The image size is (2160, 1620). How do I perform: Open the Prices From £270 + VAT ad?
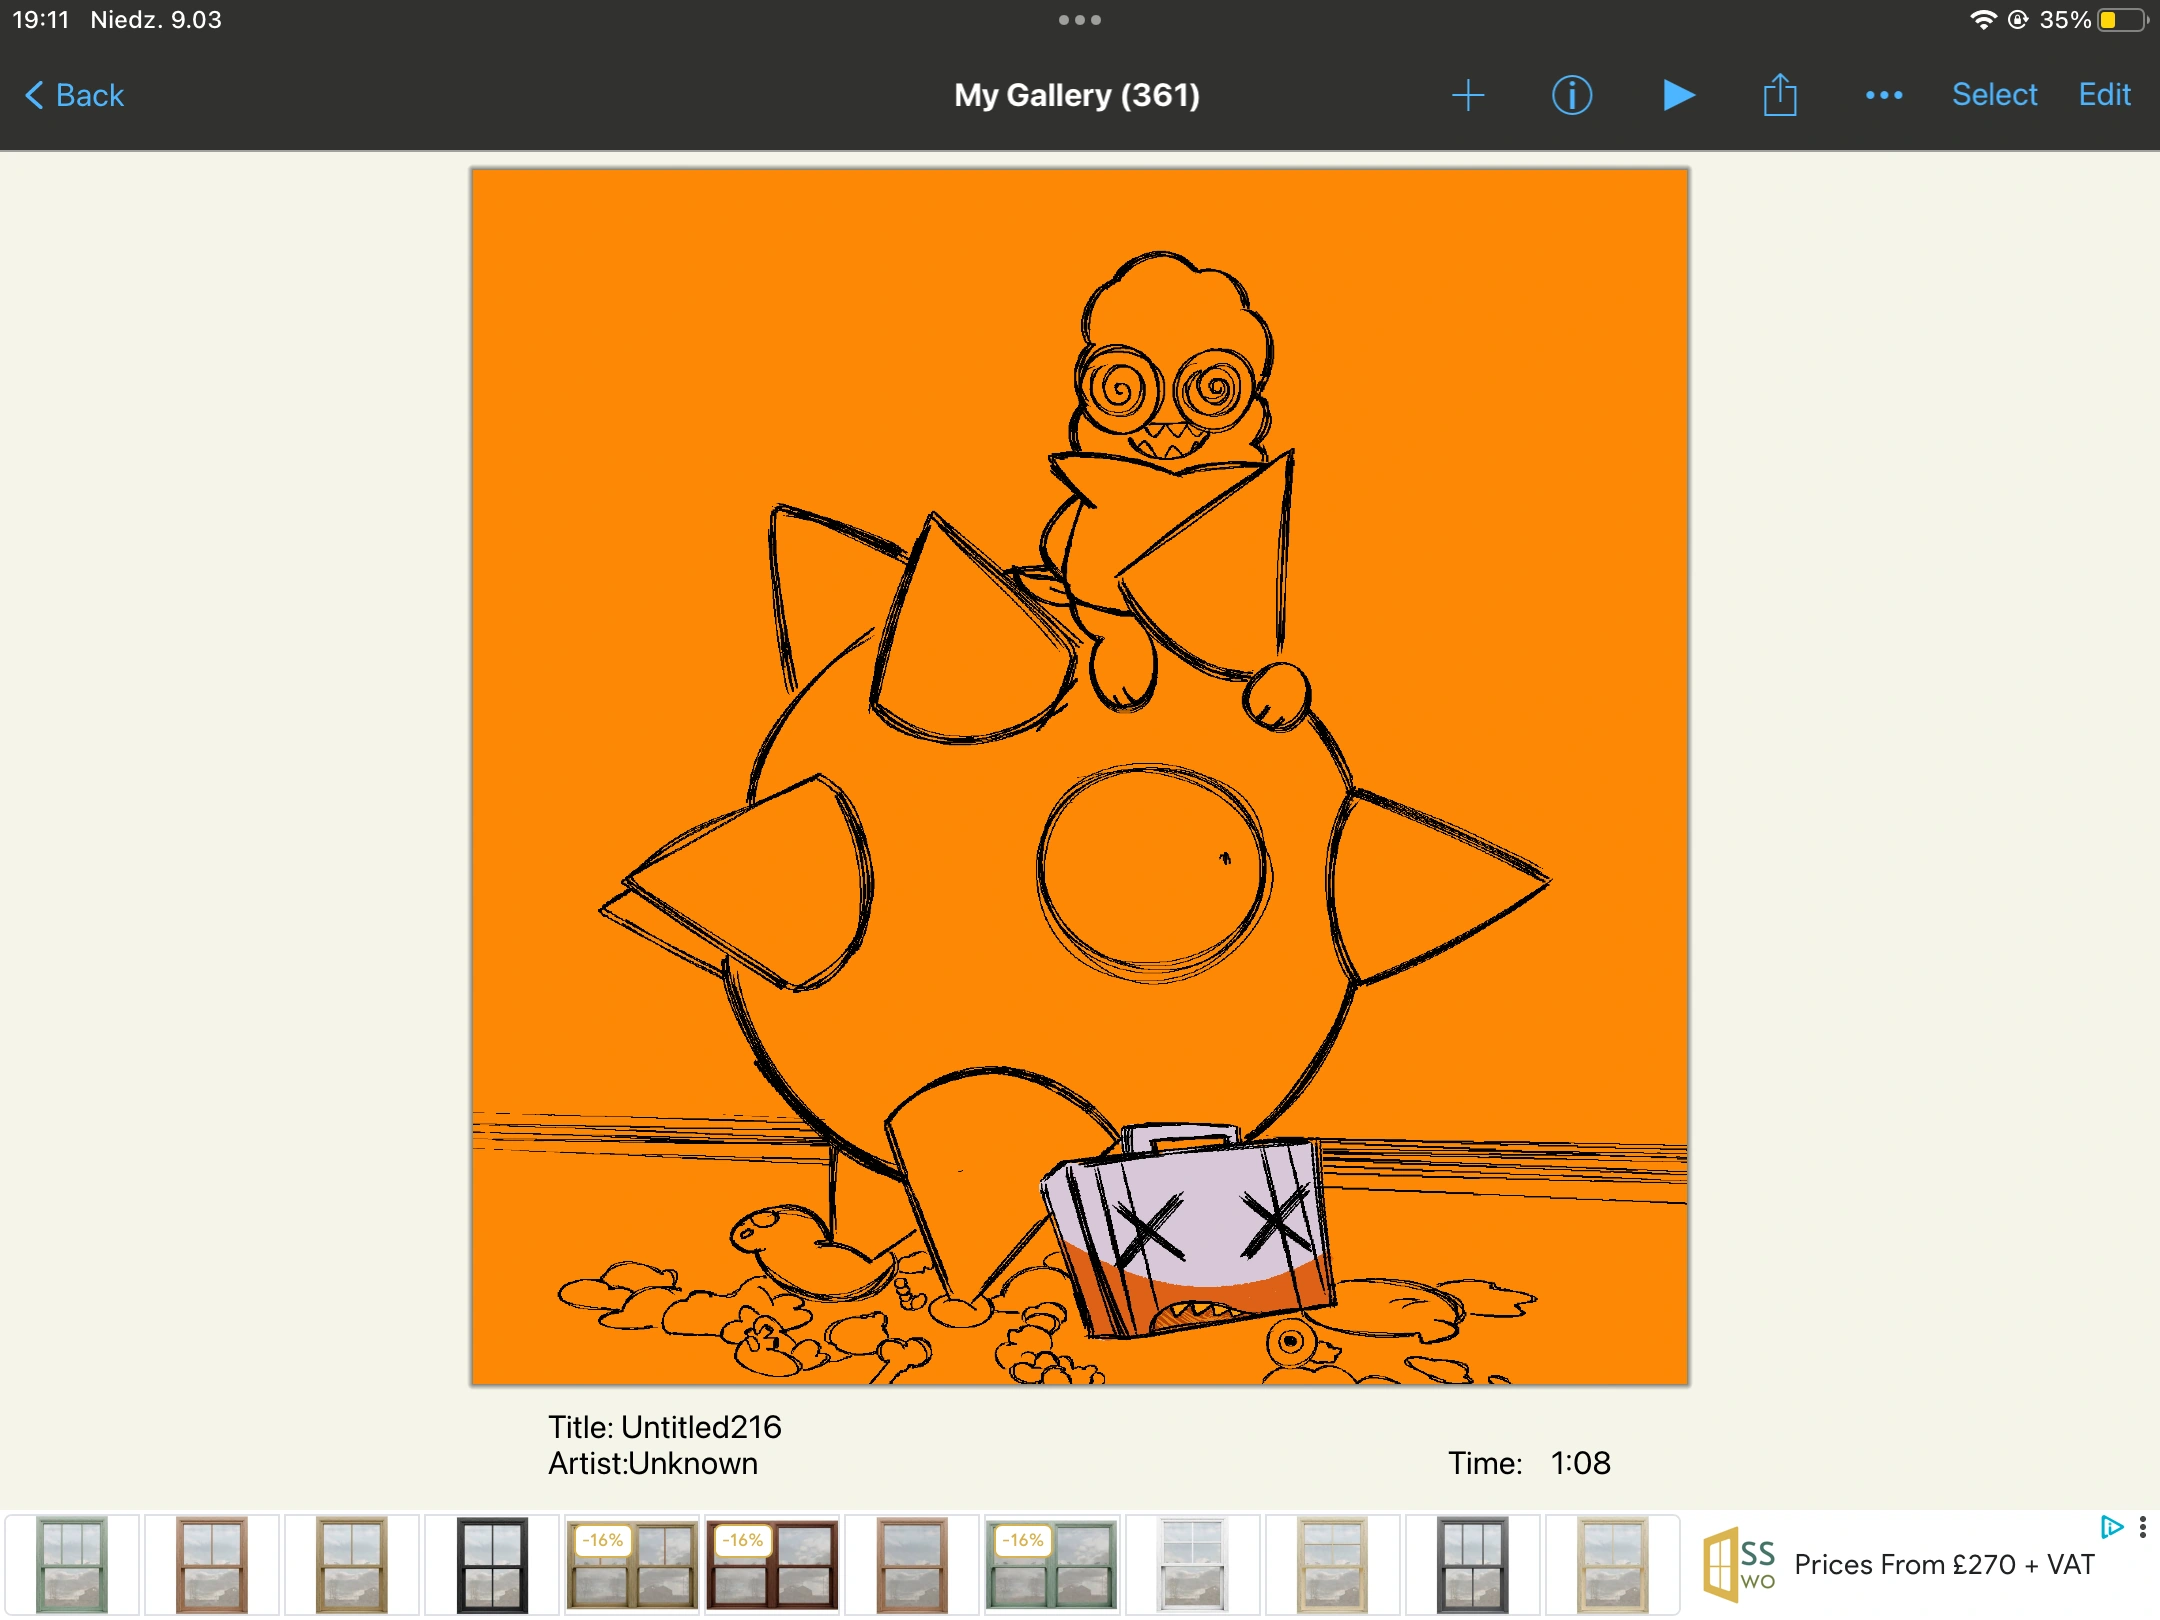coord(1943,1564)
